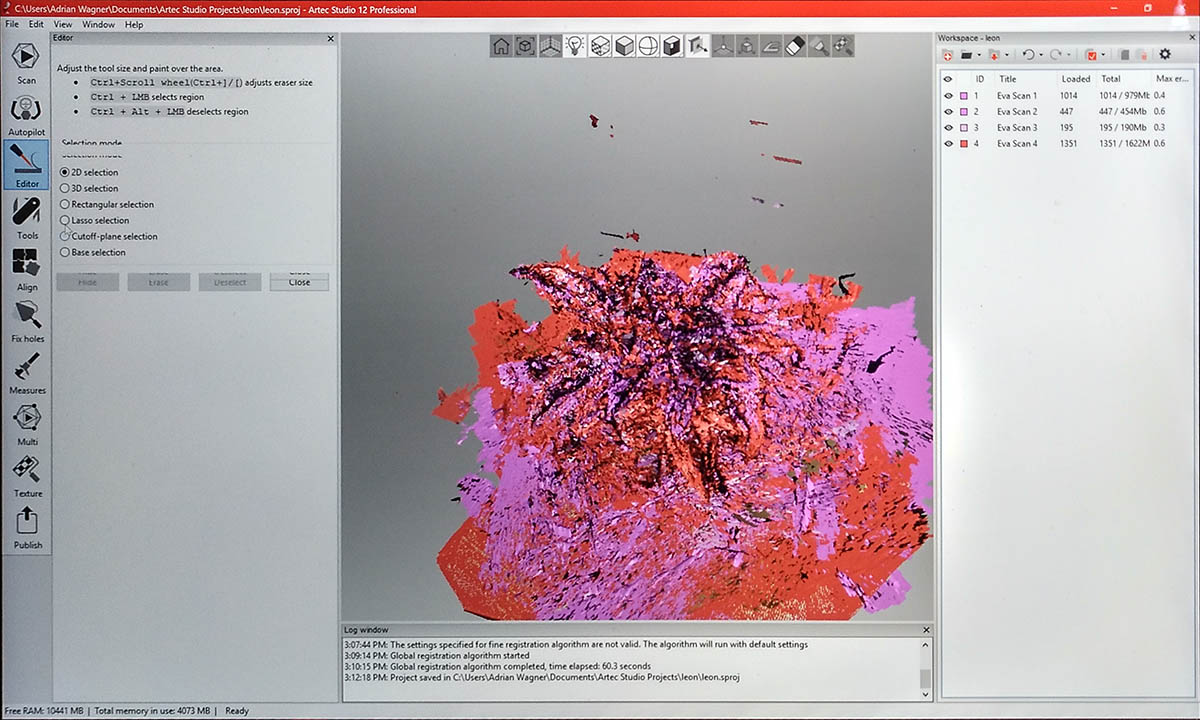The width and height of the screenshot is (1200, 720).
Task: Click the flat plane icon in toolbar
Action: pos(771,46)
